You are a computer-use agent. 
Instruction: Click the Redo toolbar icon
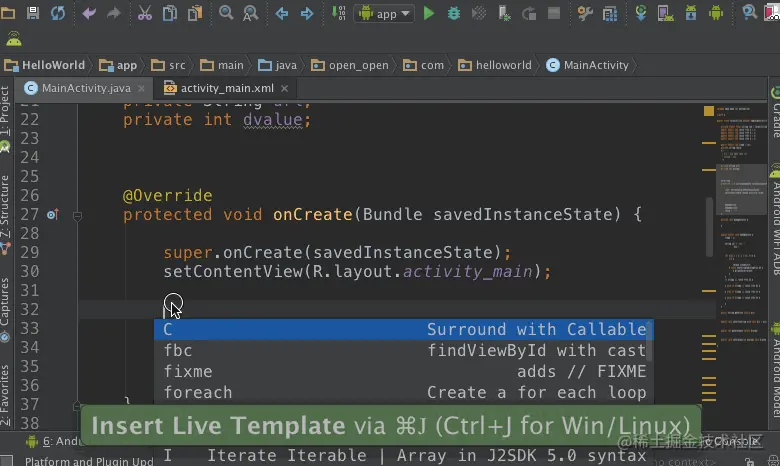coord(114,13)
